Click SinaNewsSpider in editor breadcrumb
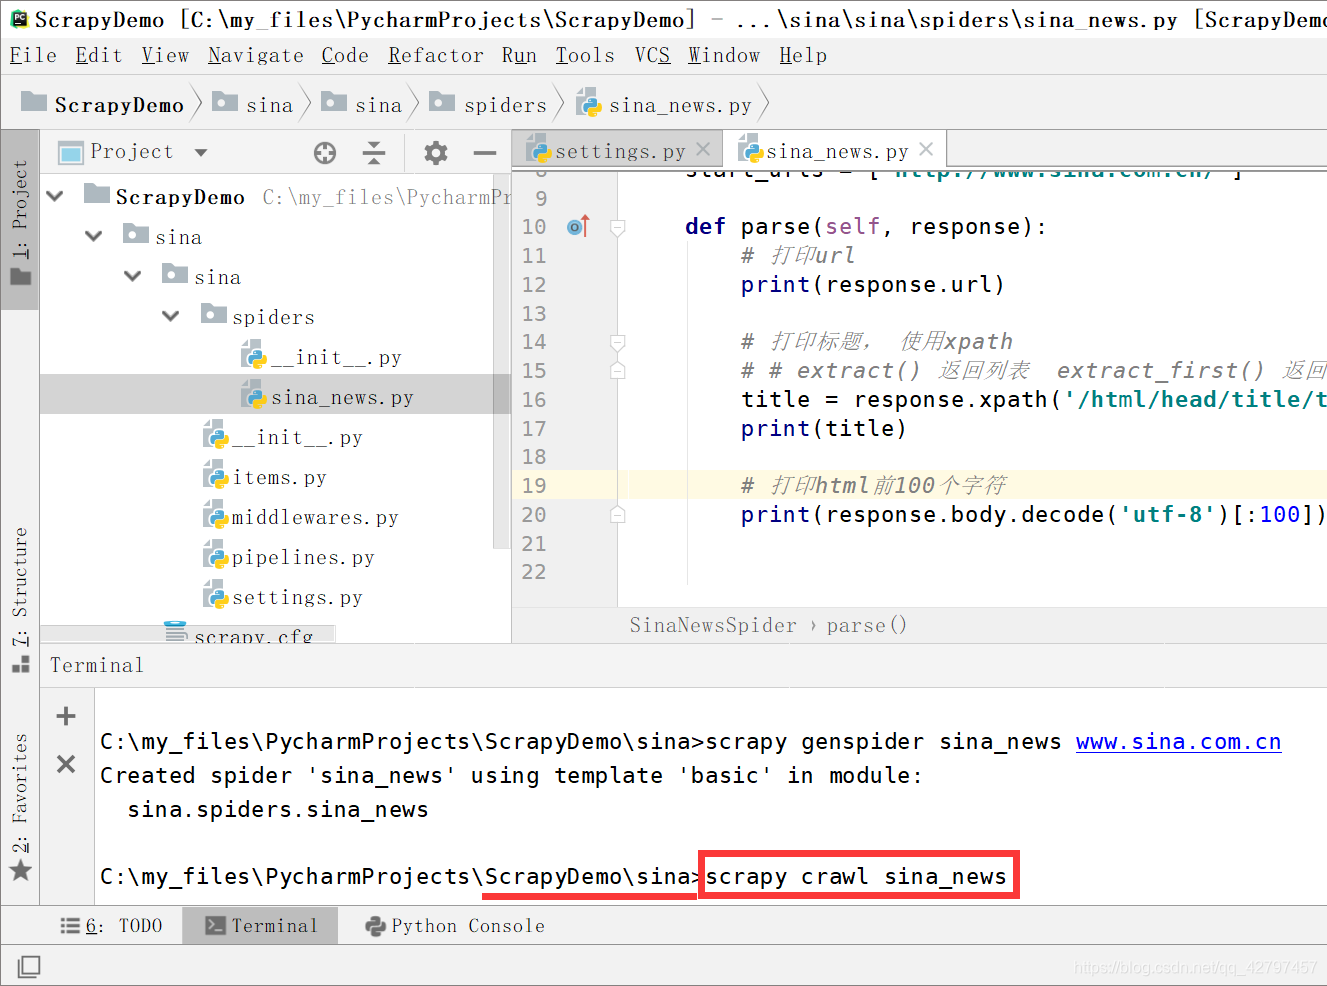Screen dimensions: 1327x986 (x=713, y=625)
